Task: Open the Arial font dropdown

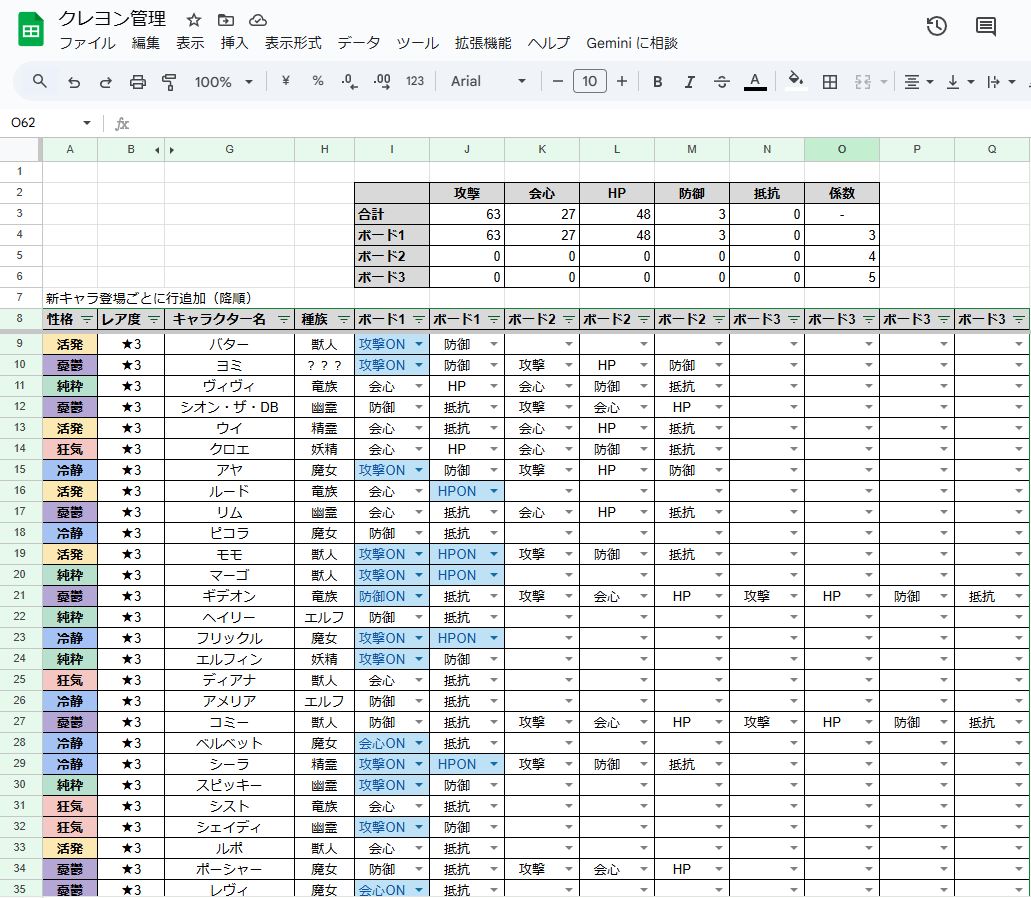Action: tap(488, 82)
